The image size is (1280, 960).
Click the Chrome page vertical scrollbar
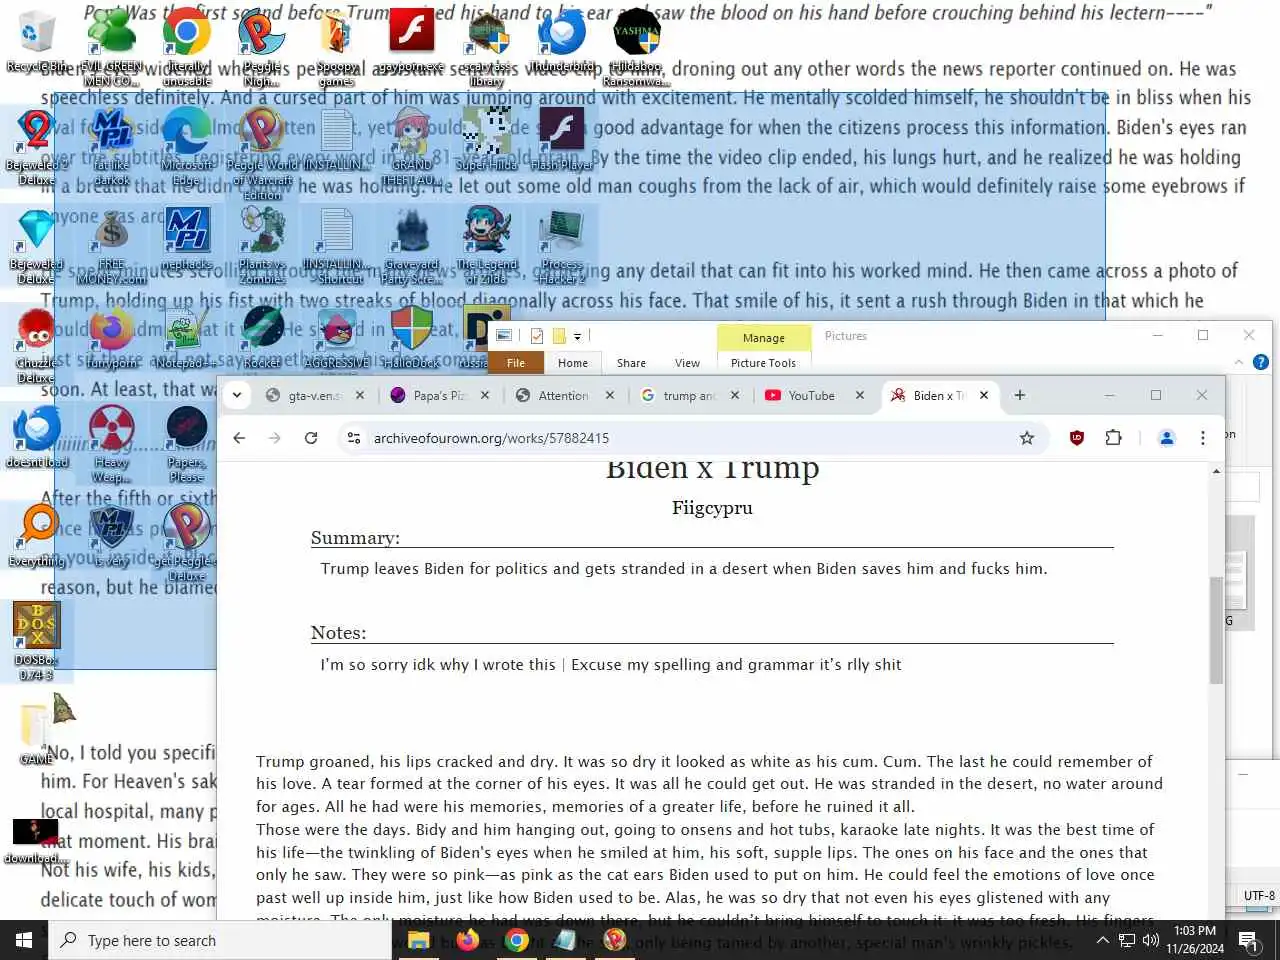click(1216, 630)
